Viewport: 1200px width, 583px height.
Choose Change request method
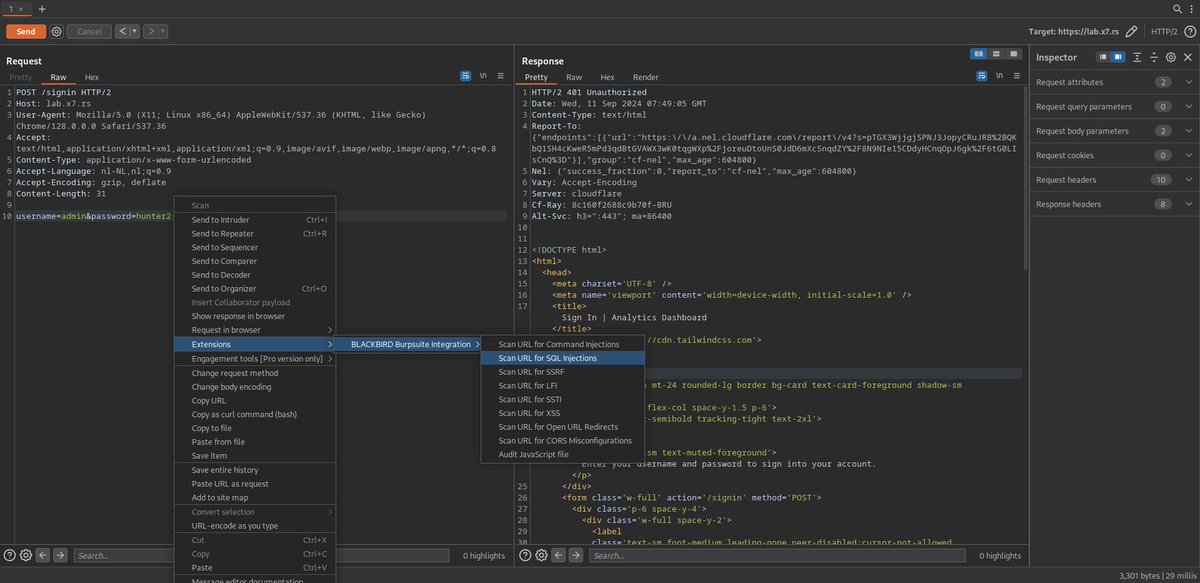pyautogui.click(x=255, y=373)
